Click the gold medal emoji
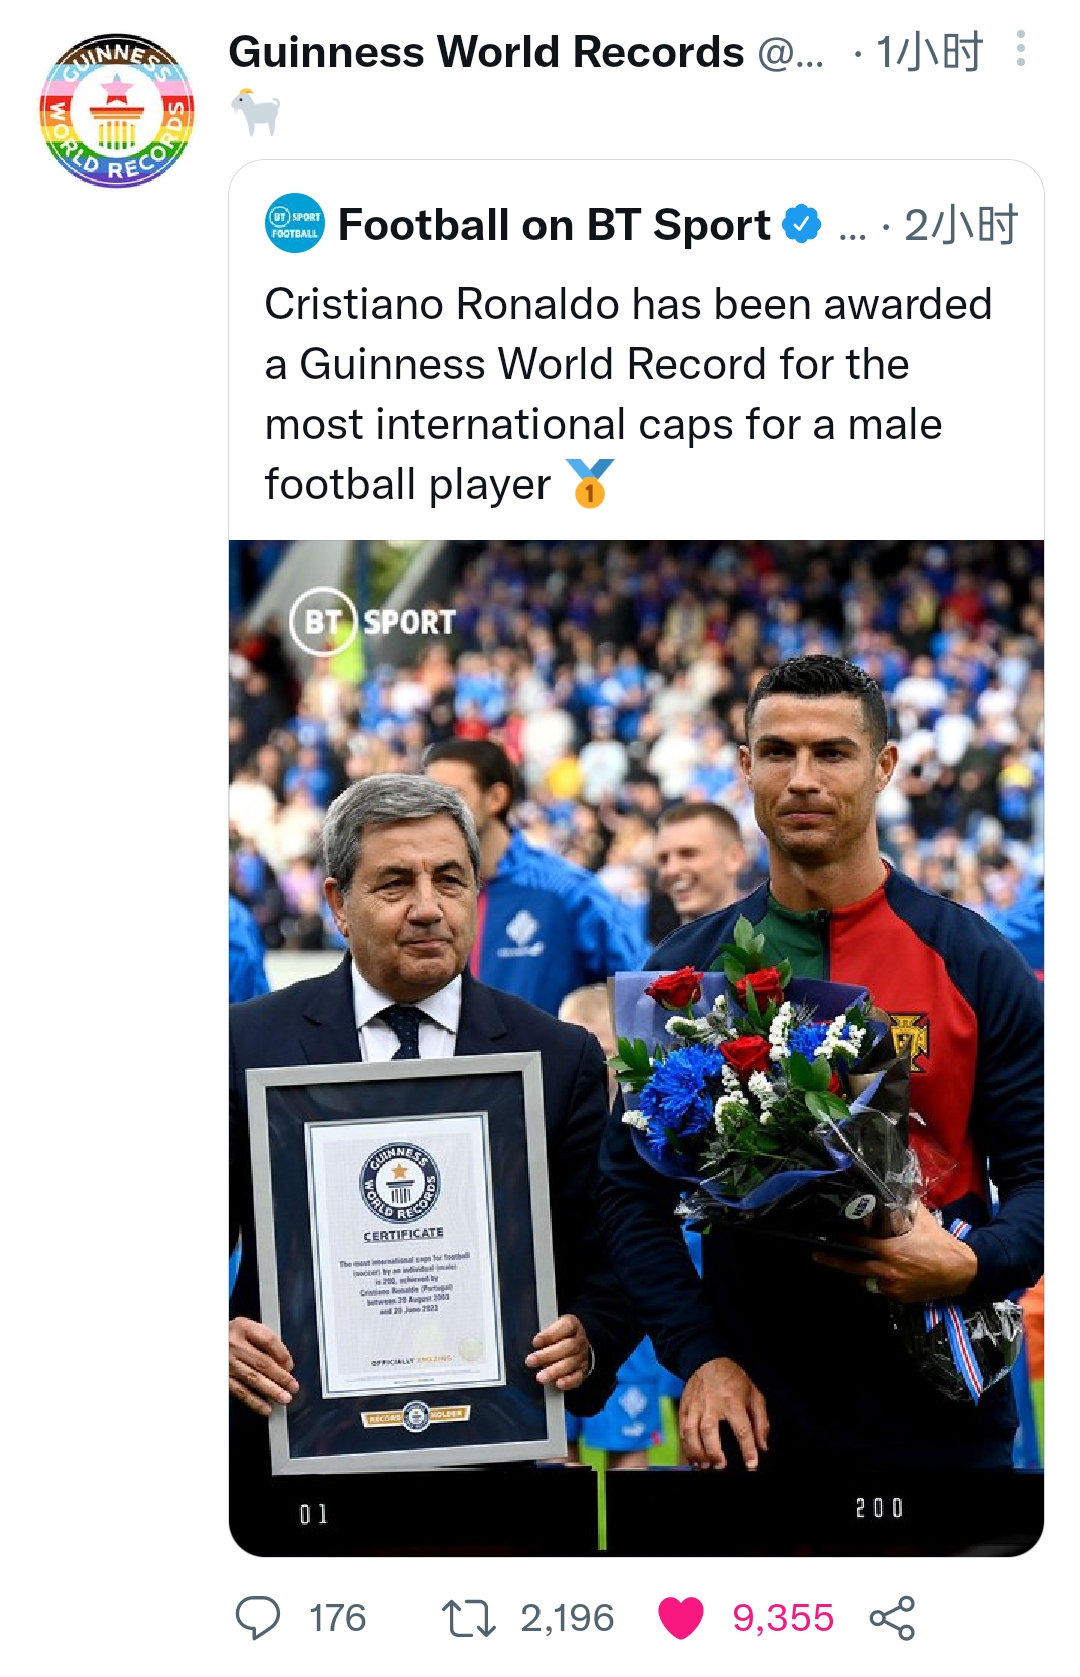 590,483
